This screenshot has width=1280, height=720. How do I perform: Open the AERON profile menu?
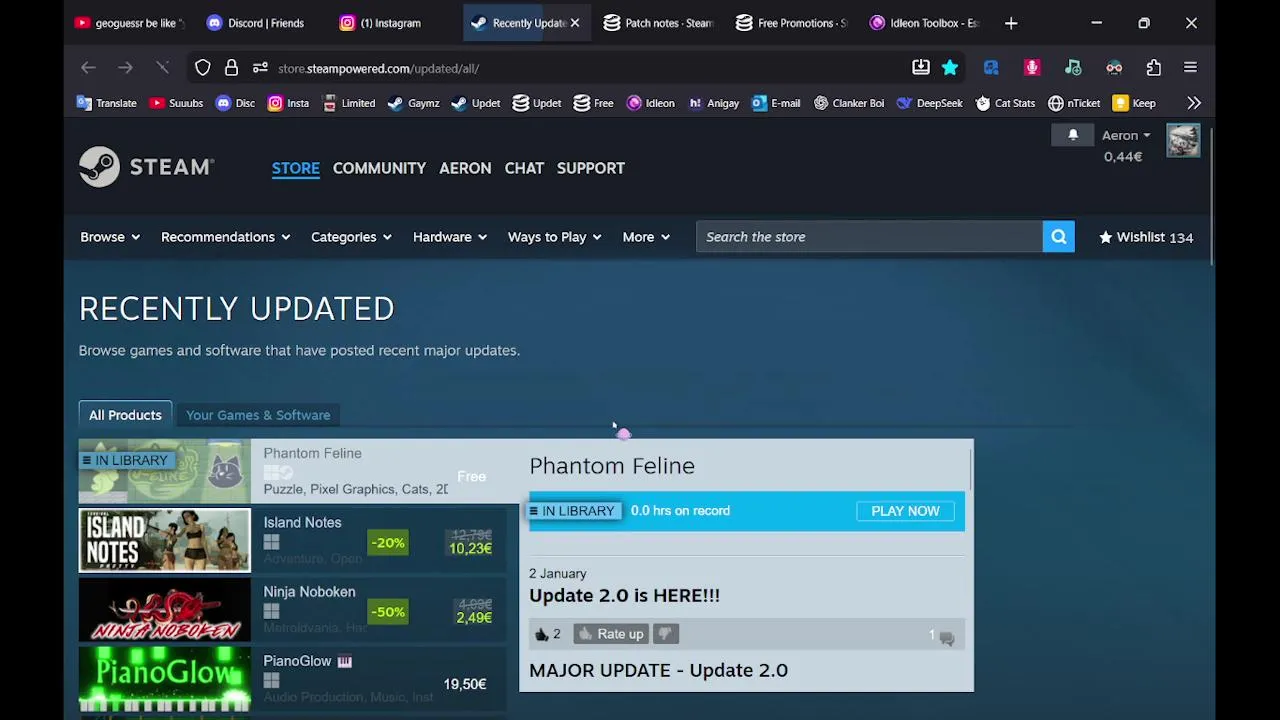(465, 168)
